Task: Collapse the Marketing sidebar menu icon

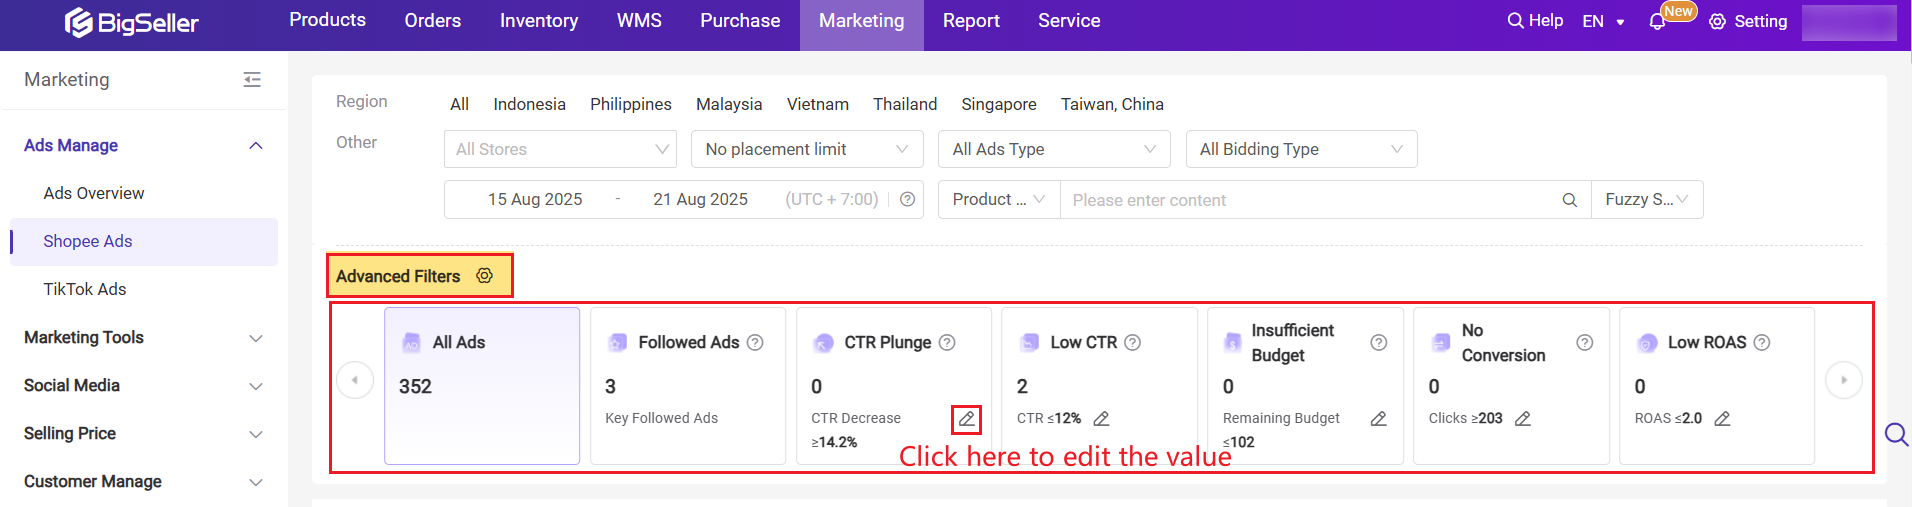Action: click(x=252, y=79)
